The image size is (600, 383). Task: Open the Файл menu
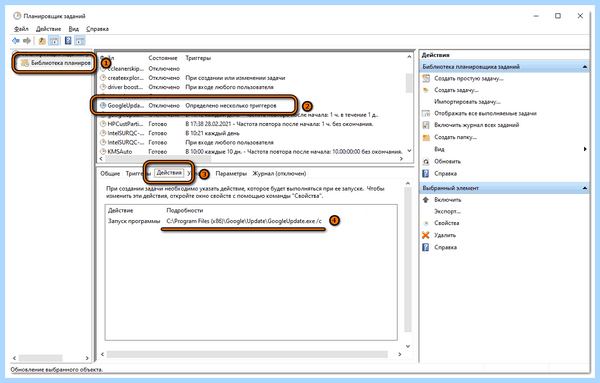[x=21, y=29]
